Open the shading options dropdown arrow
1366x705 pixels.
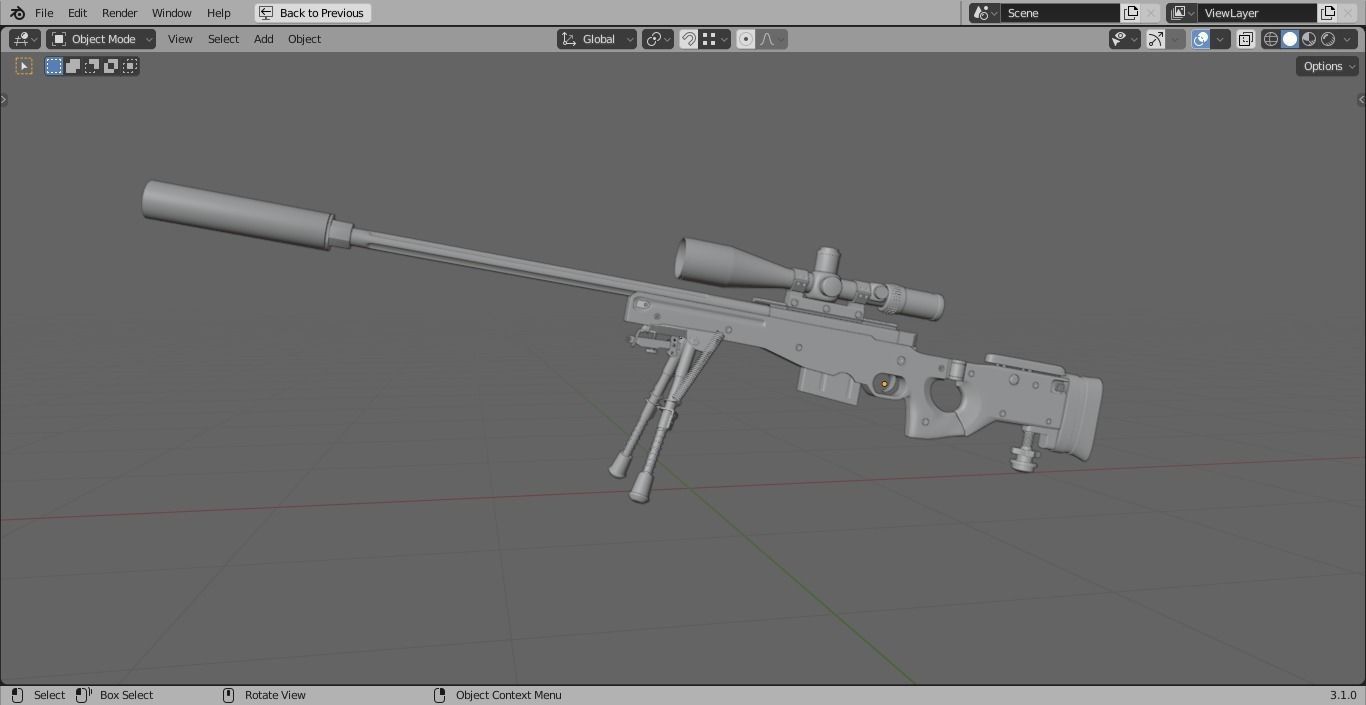(1347, 39)
